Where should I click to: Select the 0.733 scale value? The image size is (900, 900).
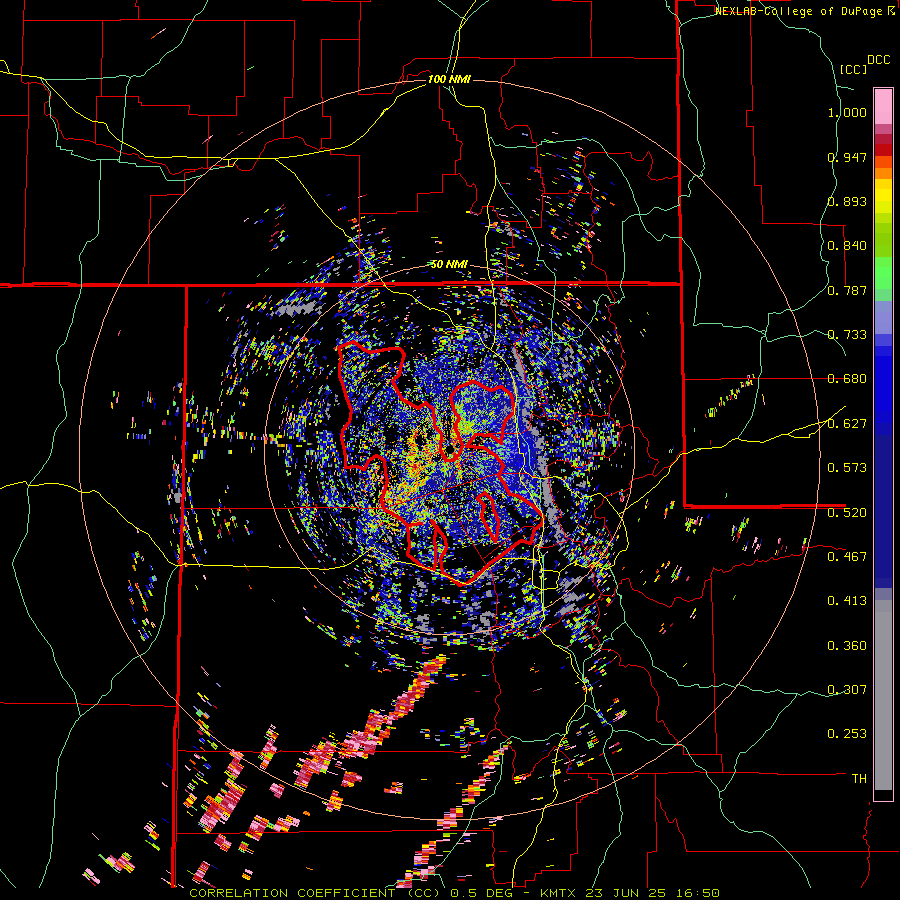[847, 335]
